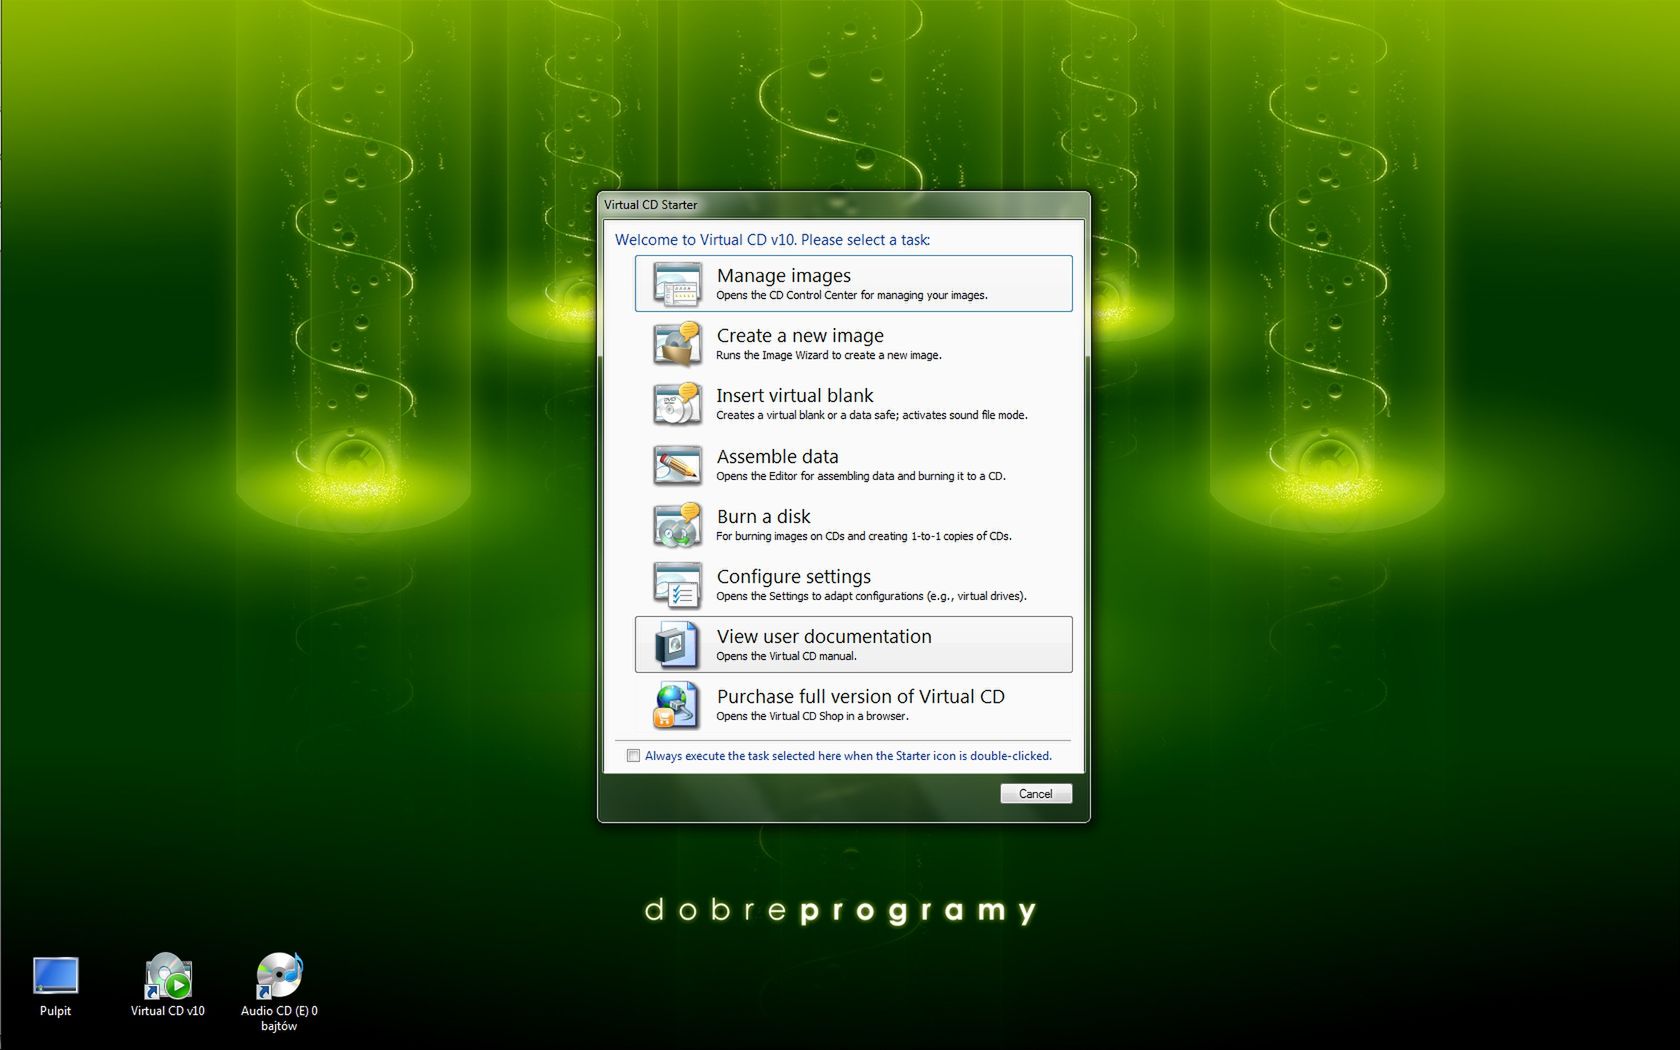Viewport: 1680px width, 1050px height.
Task: Click the Insert virtual blank icon
Action: point(677,404)
